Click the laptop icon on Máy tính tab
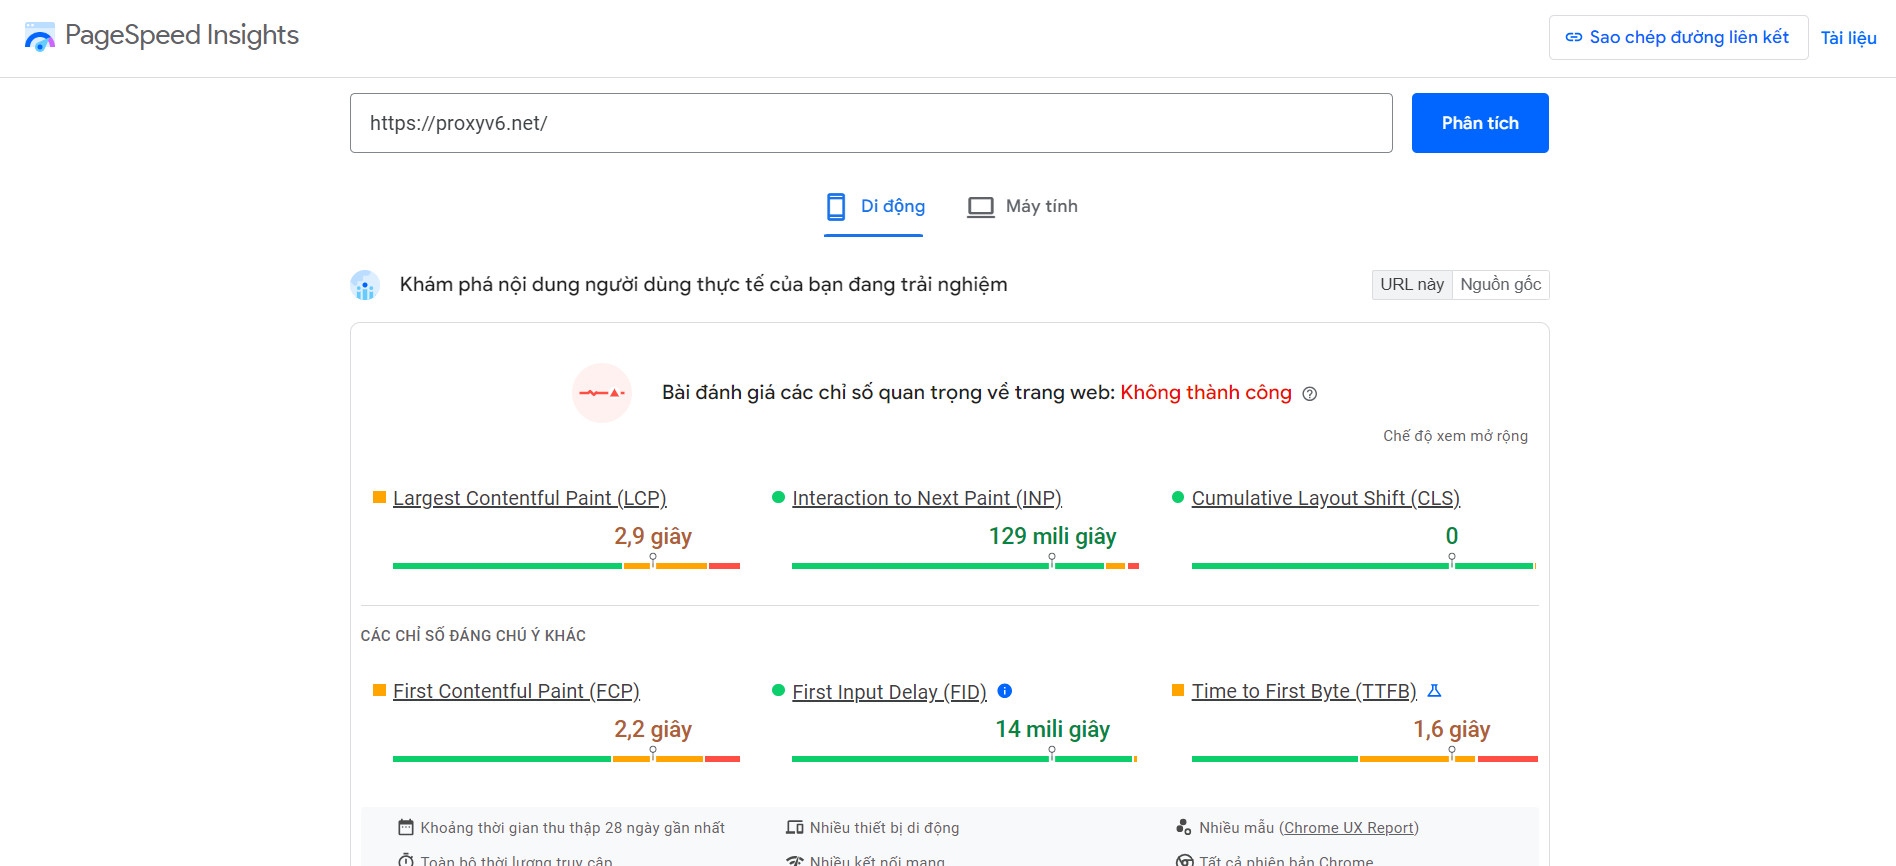Image resolution: width=1896 pixels, height=866 pixels. pos(981,206)
